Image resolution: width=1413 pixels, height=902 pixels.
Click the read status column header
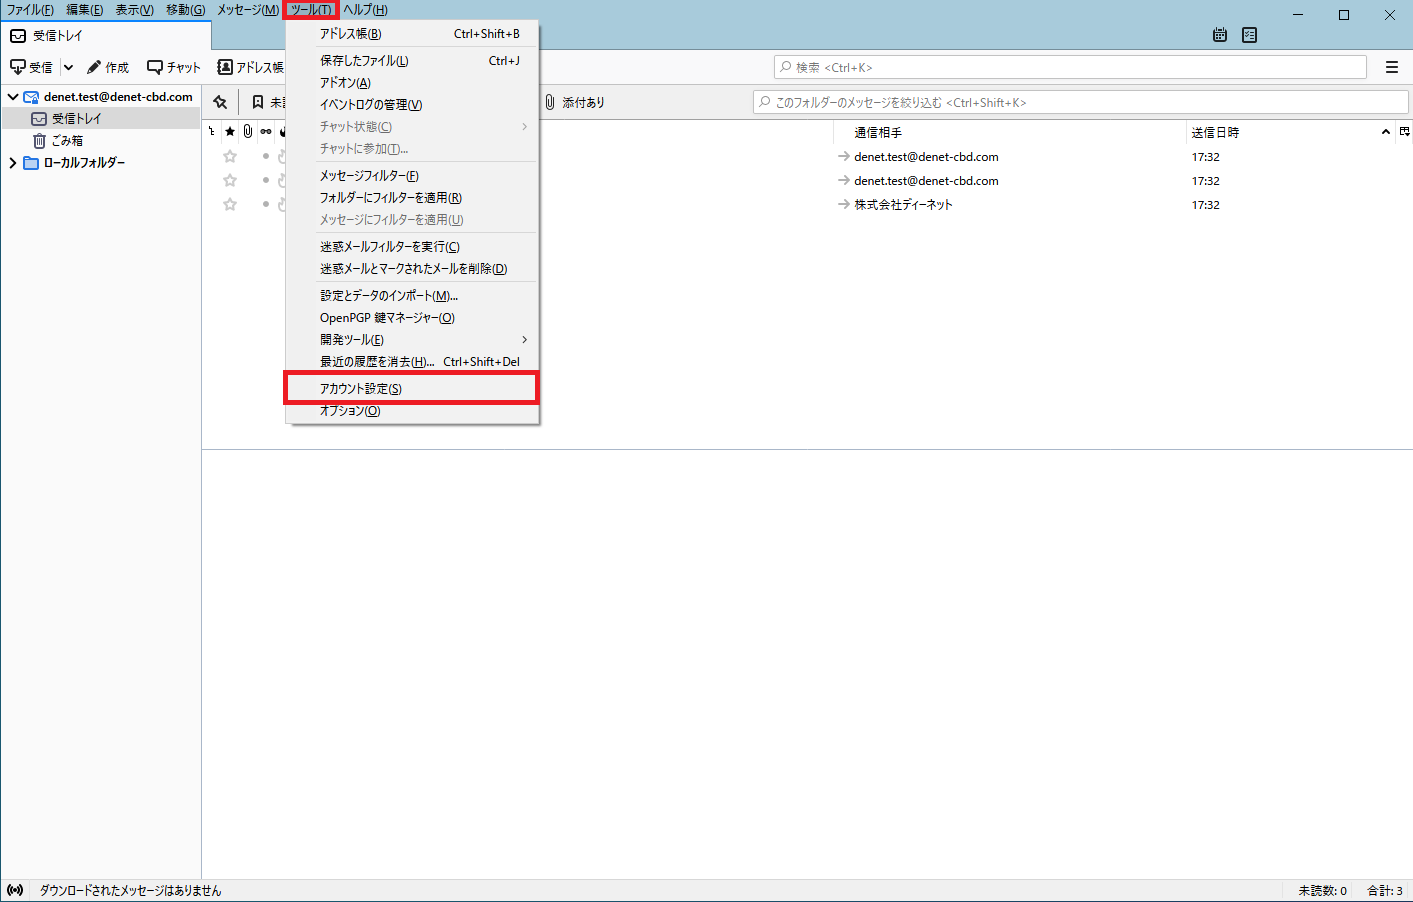click(266, 132)
